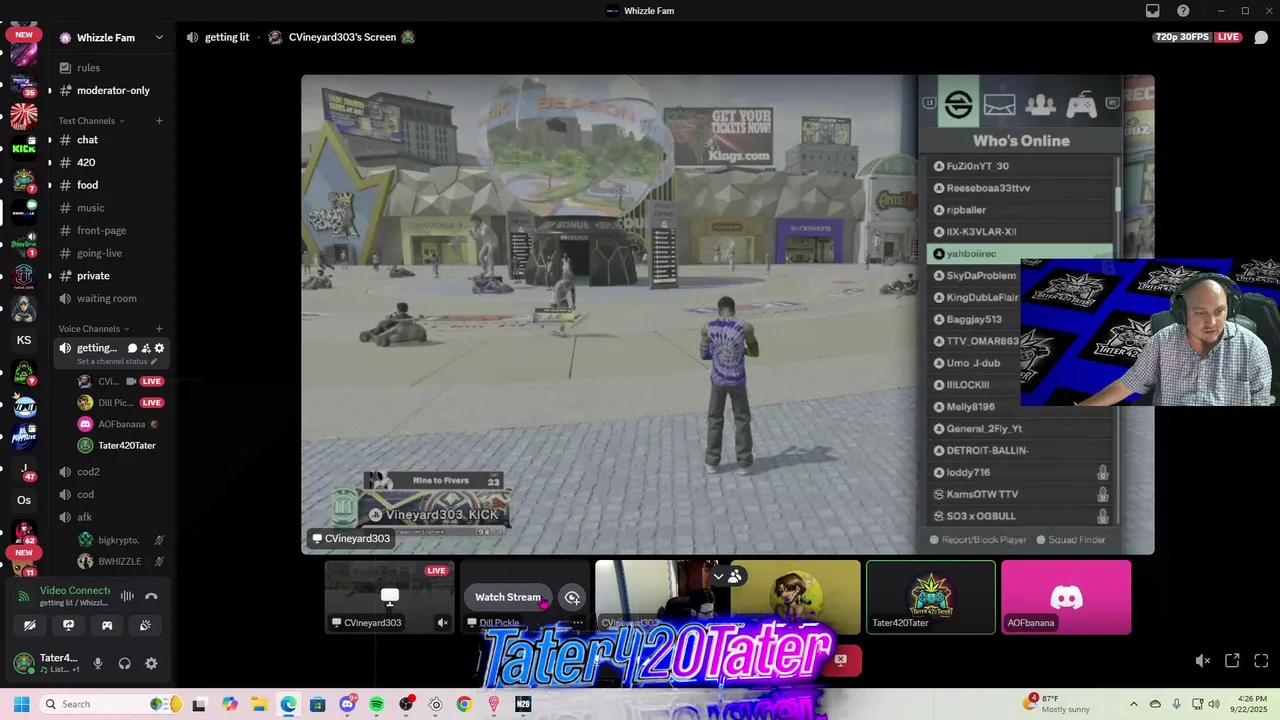Image resolution: width=1280 pixels, height=720 pixels.
Task: Open the KS server in sidebar
Action: click(24, 340)
